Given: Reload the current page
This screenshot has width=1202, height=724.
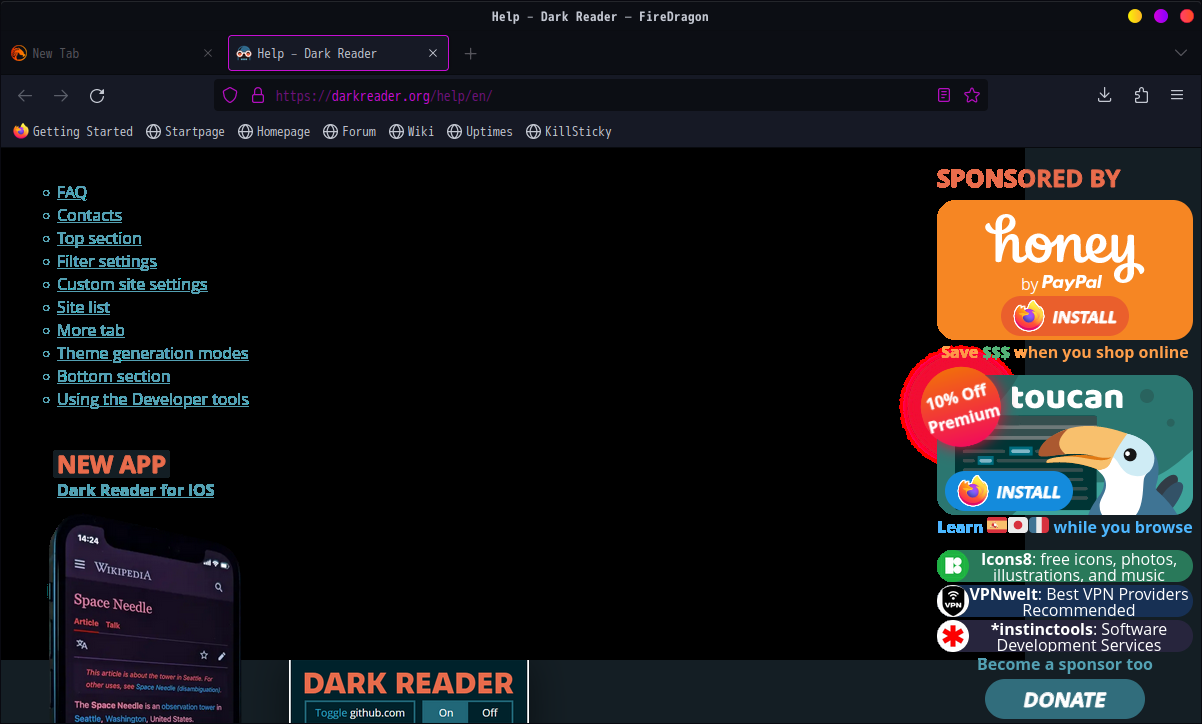Looking at the screenshot, I should click(x=97, y=96).
